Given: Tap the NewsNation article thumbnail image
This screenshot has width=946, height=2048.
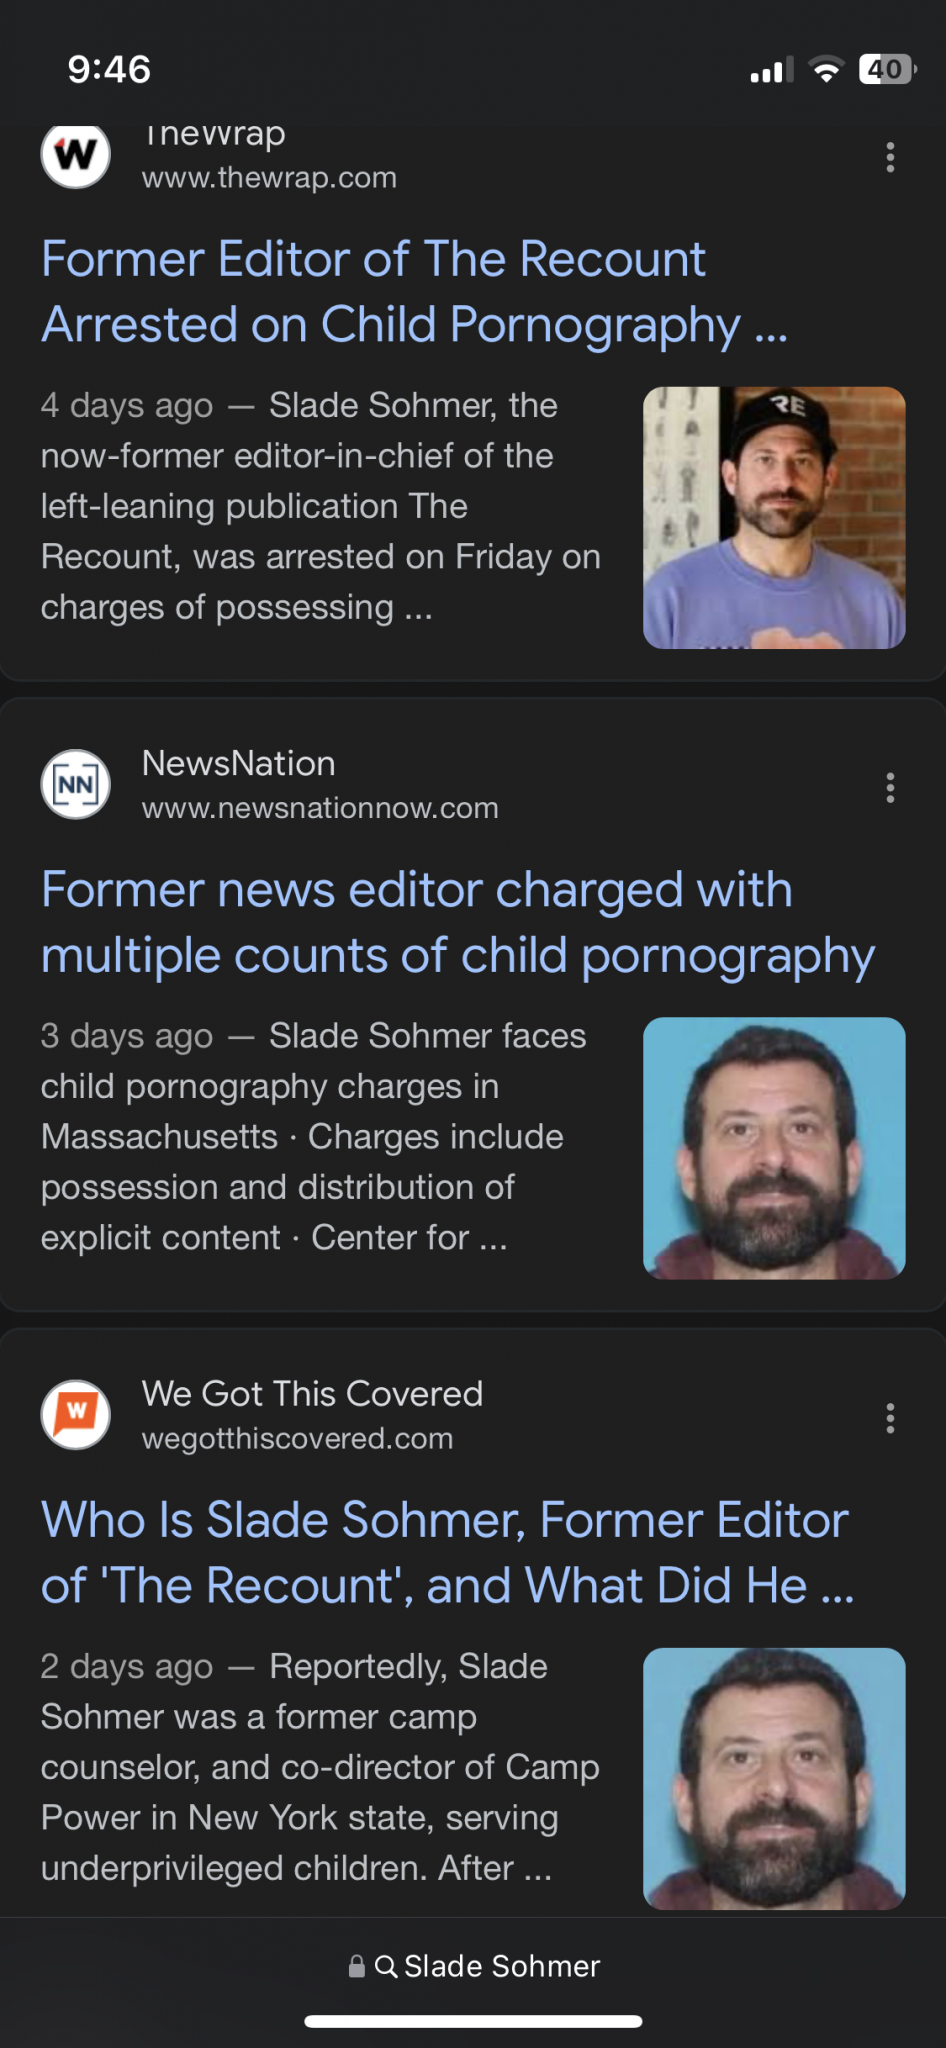Looking at the screenshot, I should (774, 1148).
